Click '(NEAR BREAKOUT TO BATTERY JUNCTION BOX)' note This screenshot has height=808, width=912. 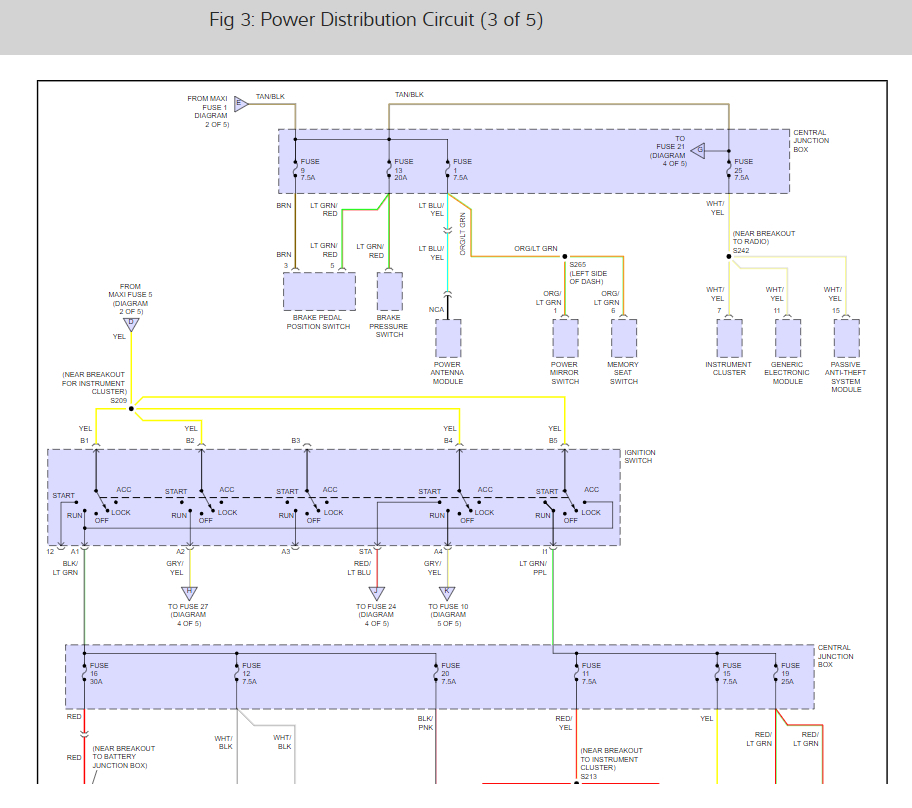point(123,757)
